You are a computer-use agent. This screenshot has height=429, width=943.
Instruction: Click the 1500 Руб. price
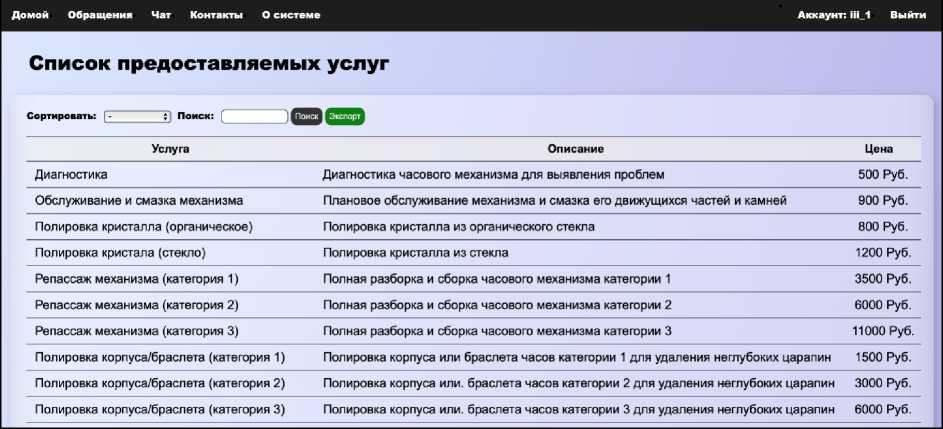[x=883, y=357]
